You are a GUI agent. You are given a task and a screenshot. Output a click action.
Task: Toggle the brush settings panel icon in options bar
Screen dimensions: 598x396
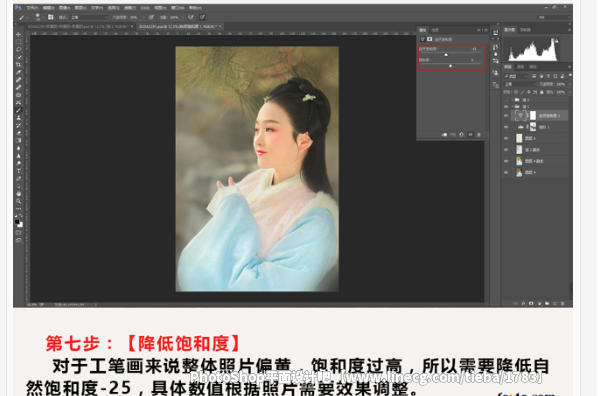(x=50, y=17)
